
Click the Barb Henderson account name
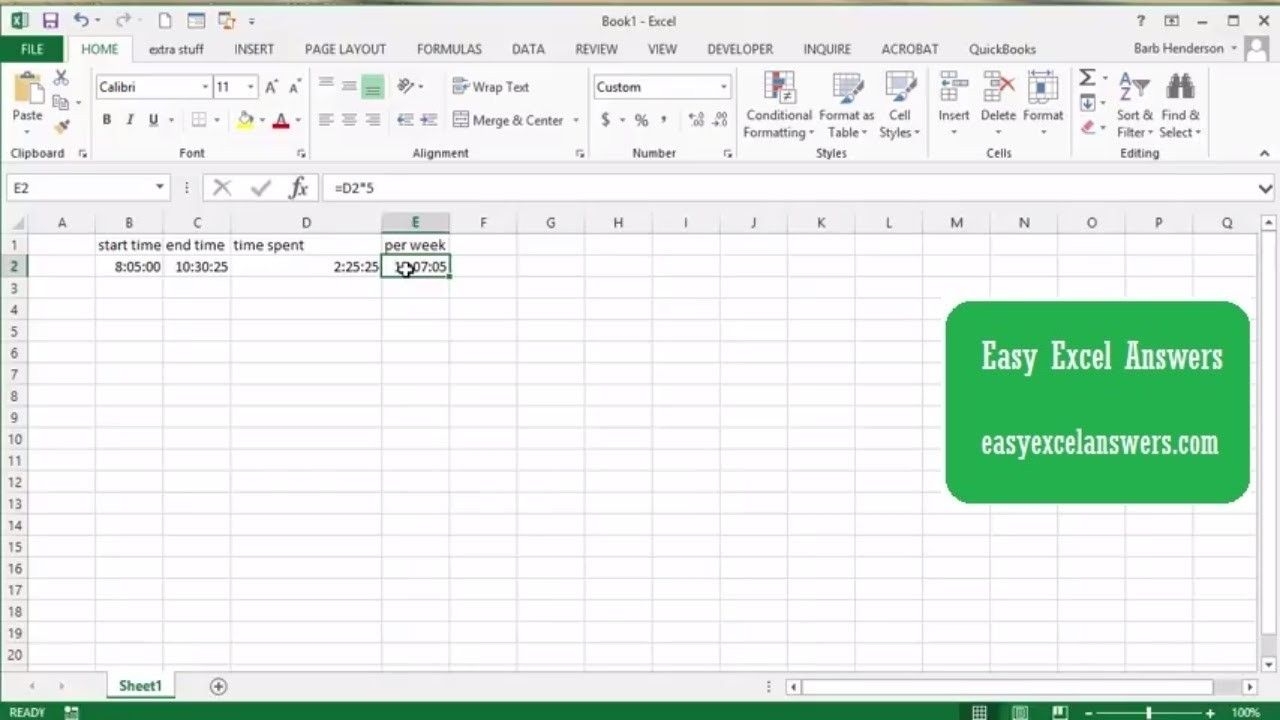(1178, 48)
